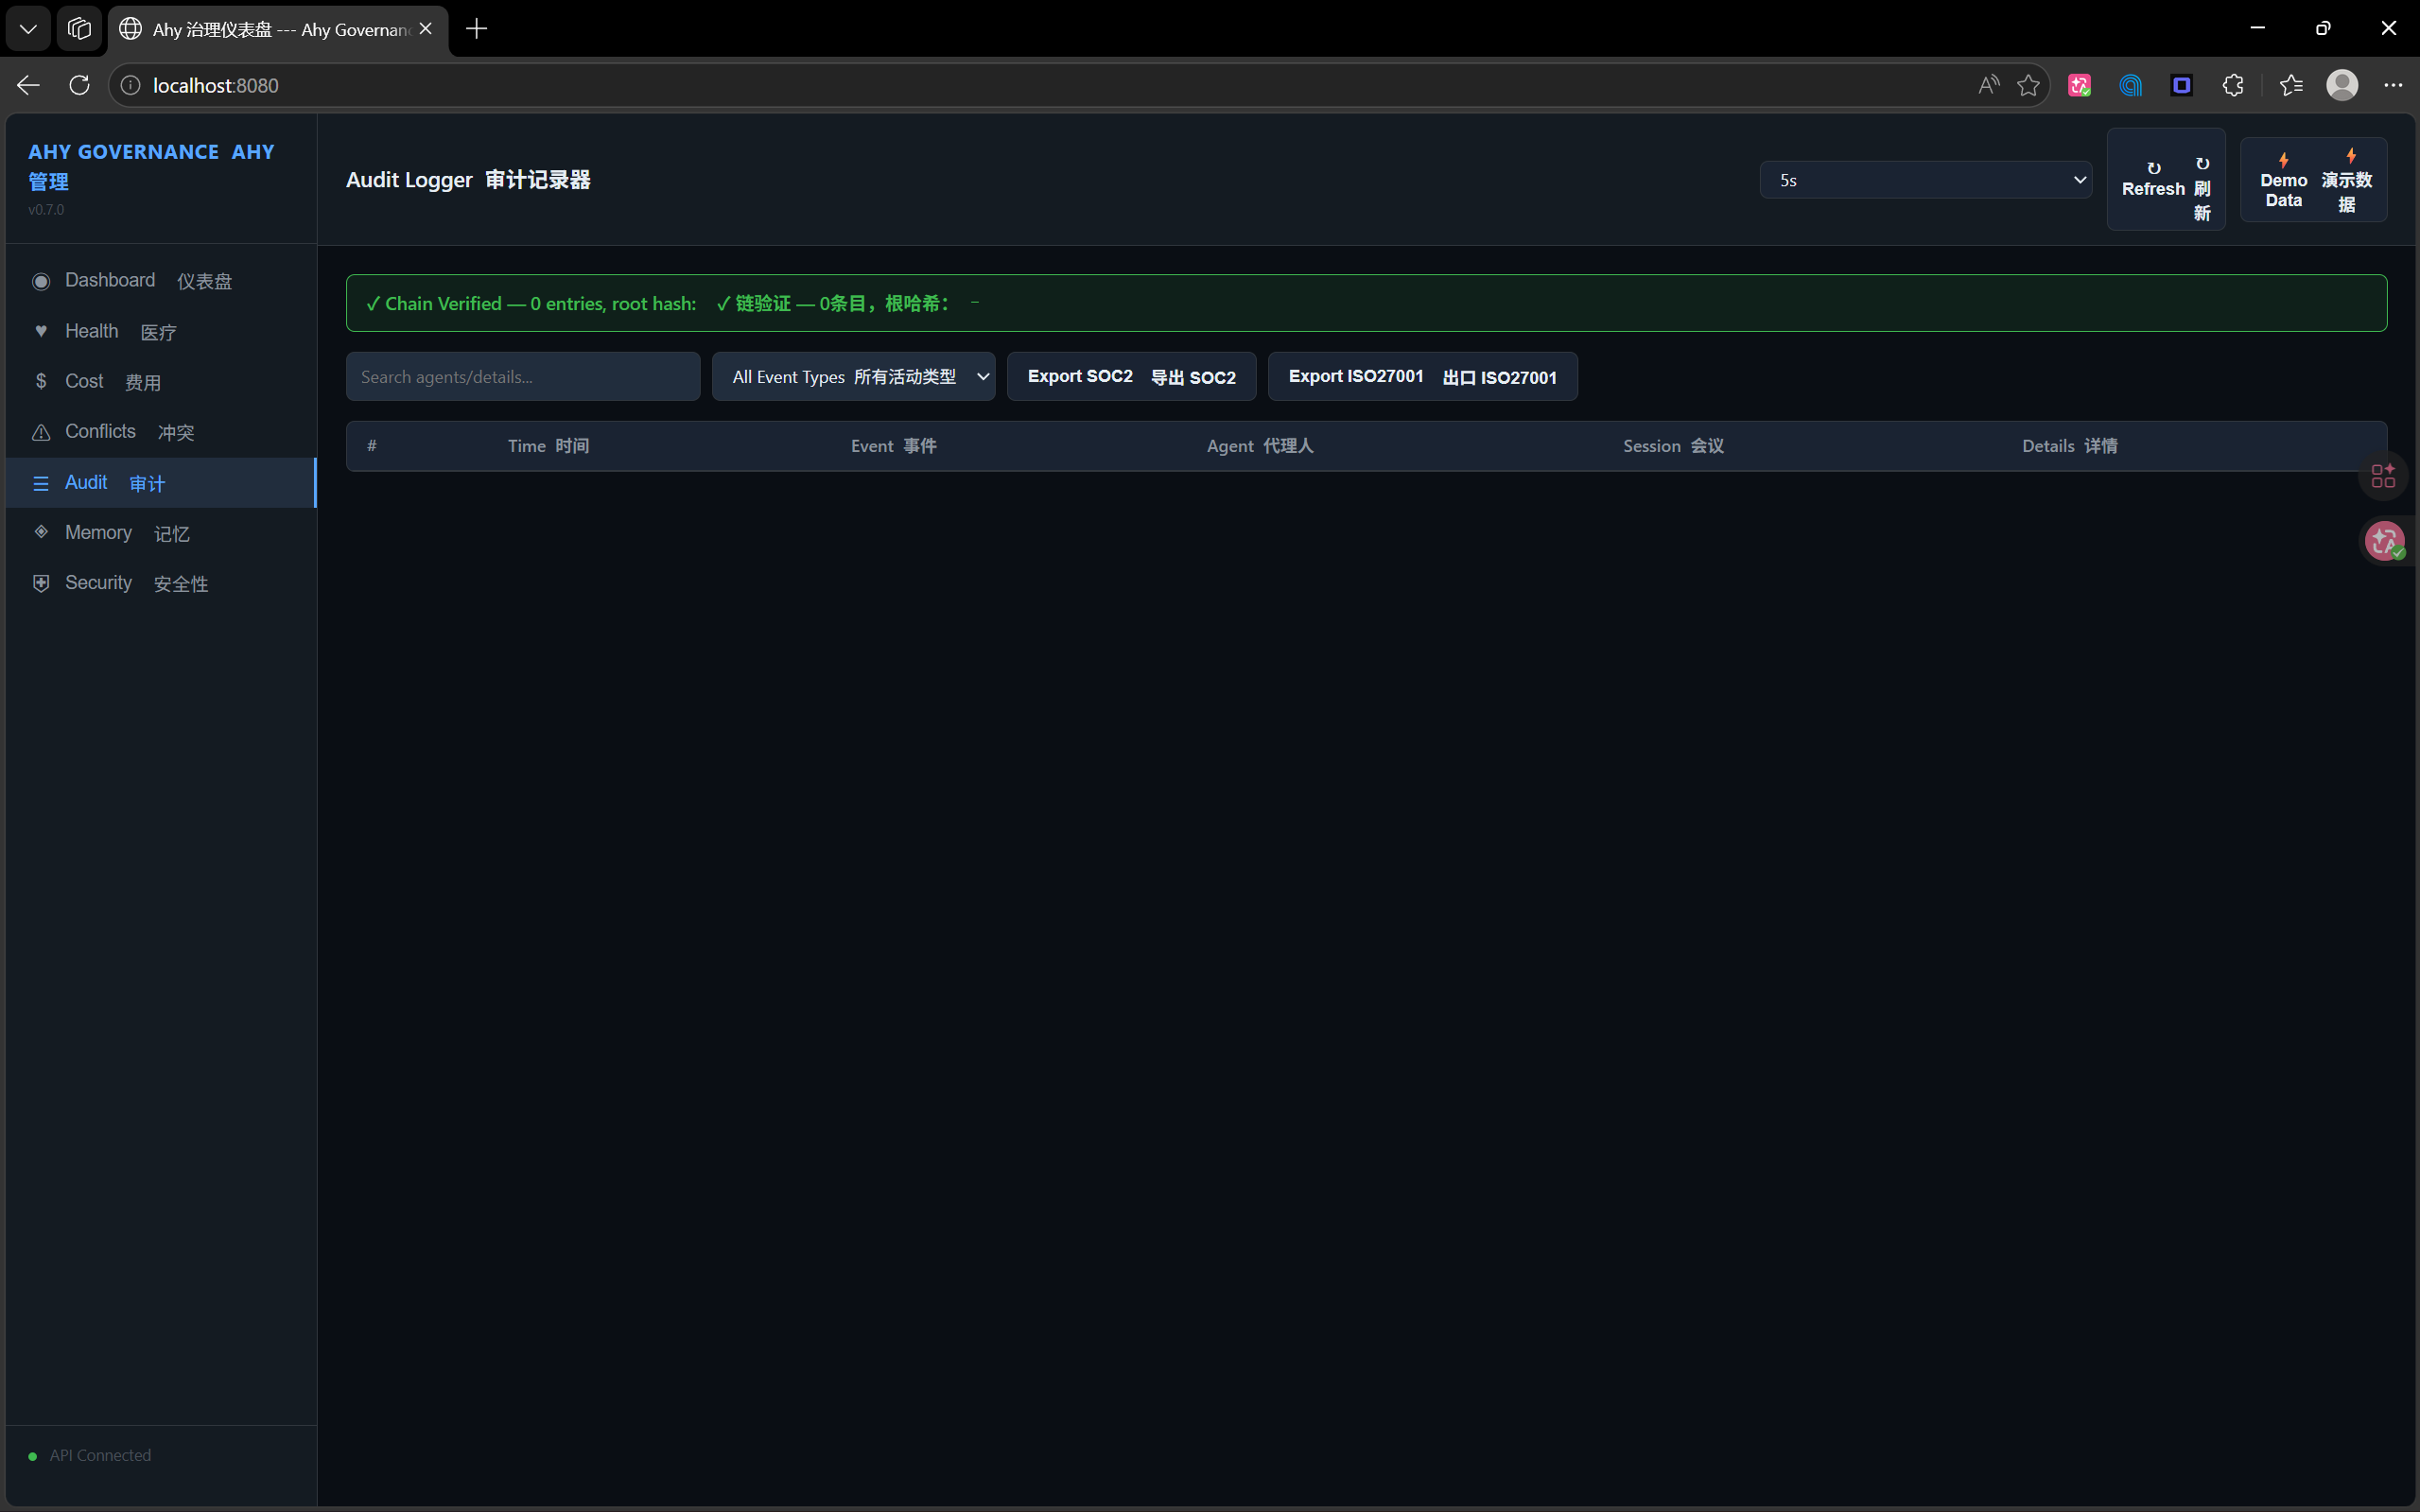Open the Extensions puzzle icon
Image resolution: width=2420 pixels, height=1512 pixels.
click(x=2233, y=85)
